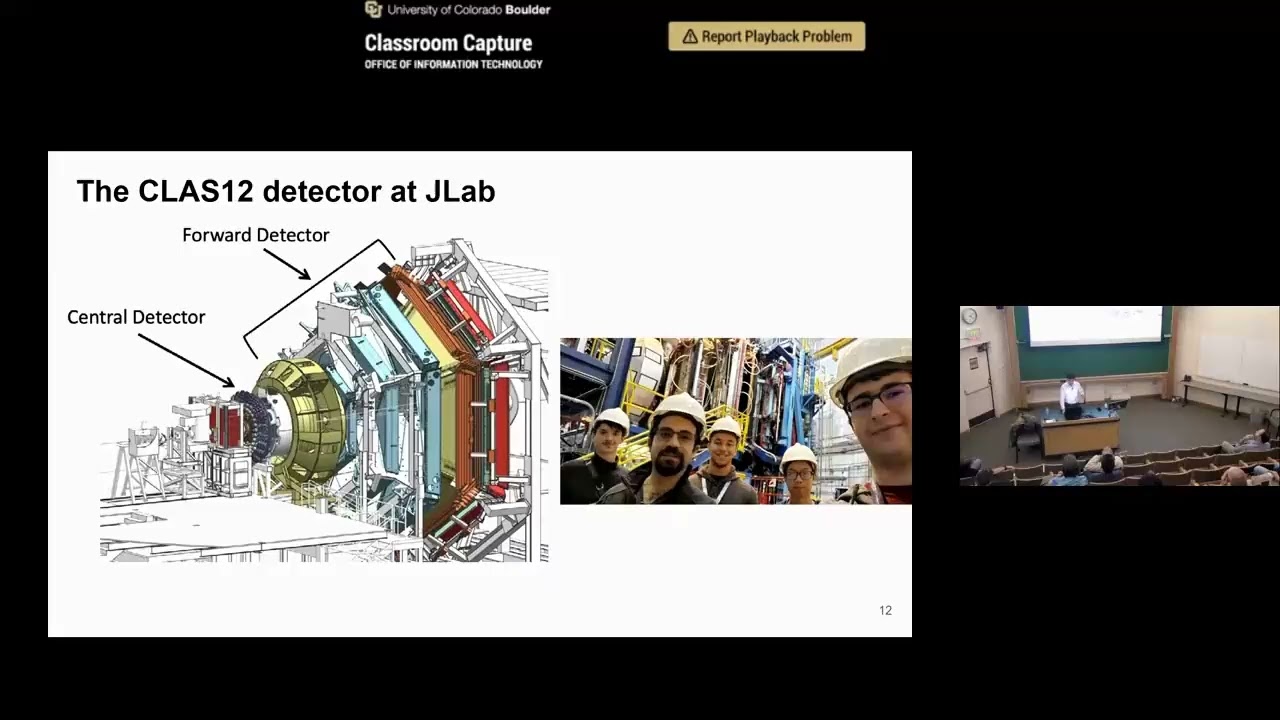Click the warning triangle icon in Report button
Image resolution: width=1280 pixels, height=720 pixels.
tap(689, 37)
